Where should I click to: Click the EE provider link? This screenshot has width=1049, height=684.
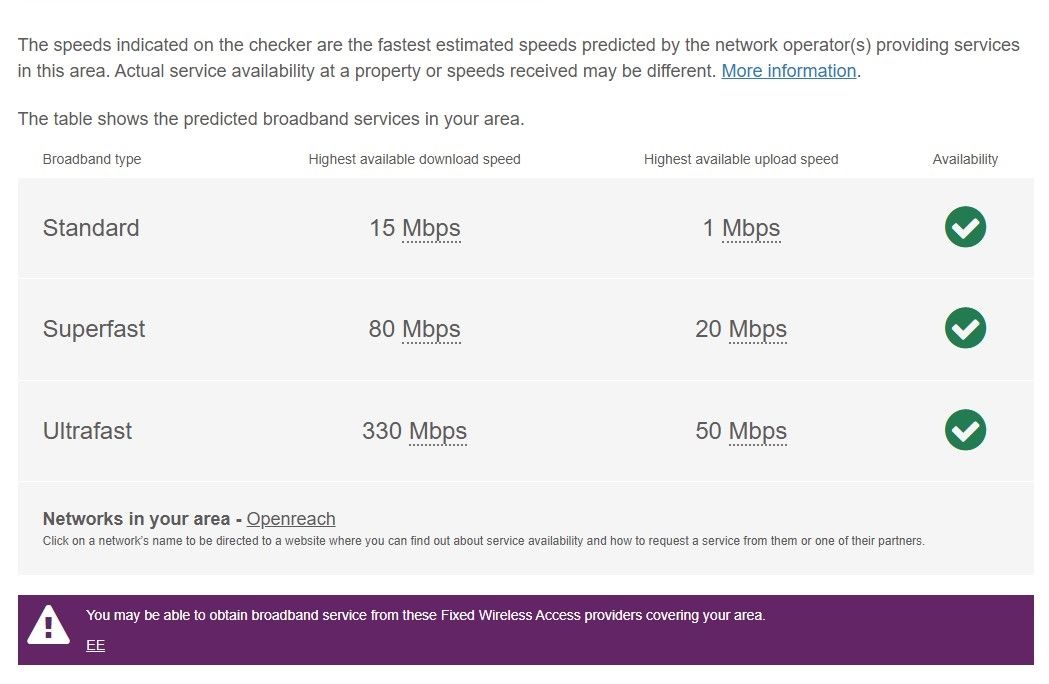pyautogui.click(x=95, y=645)
